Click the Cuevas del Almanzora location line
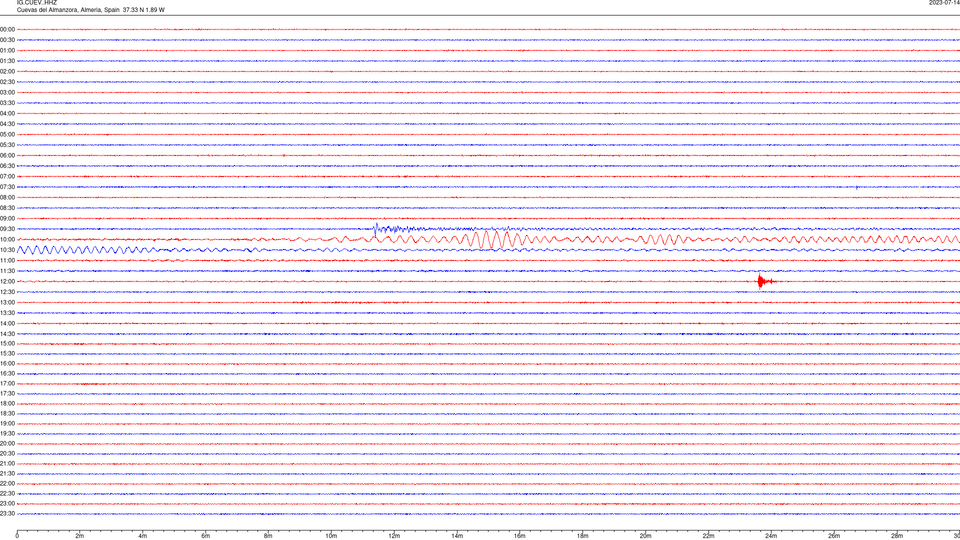The image size is (960, 540). tap(91, 10)
